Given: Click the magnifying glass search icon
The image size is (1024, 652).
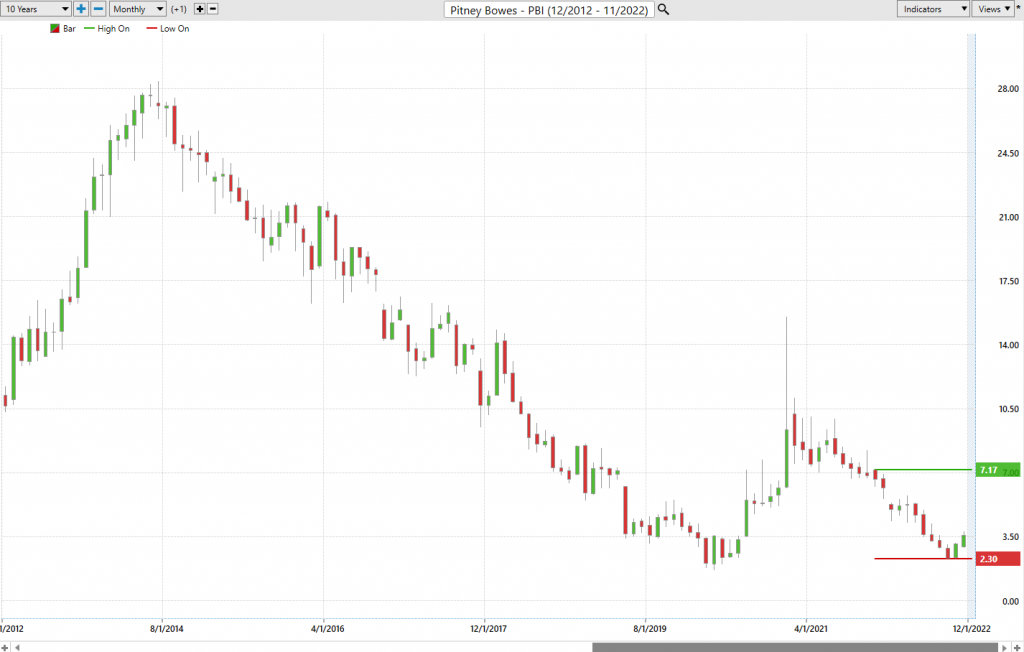Looking at the screenshot, I should [664, 9].
